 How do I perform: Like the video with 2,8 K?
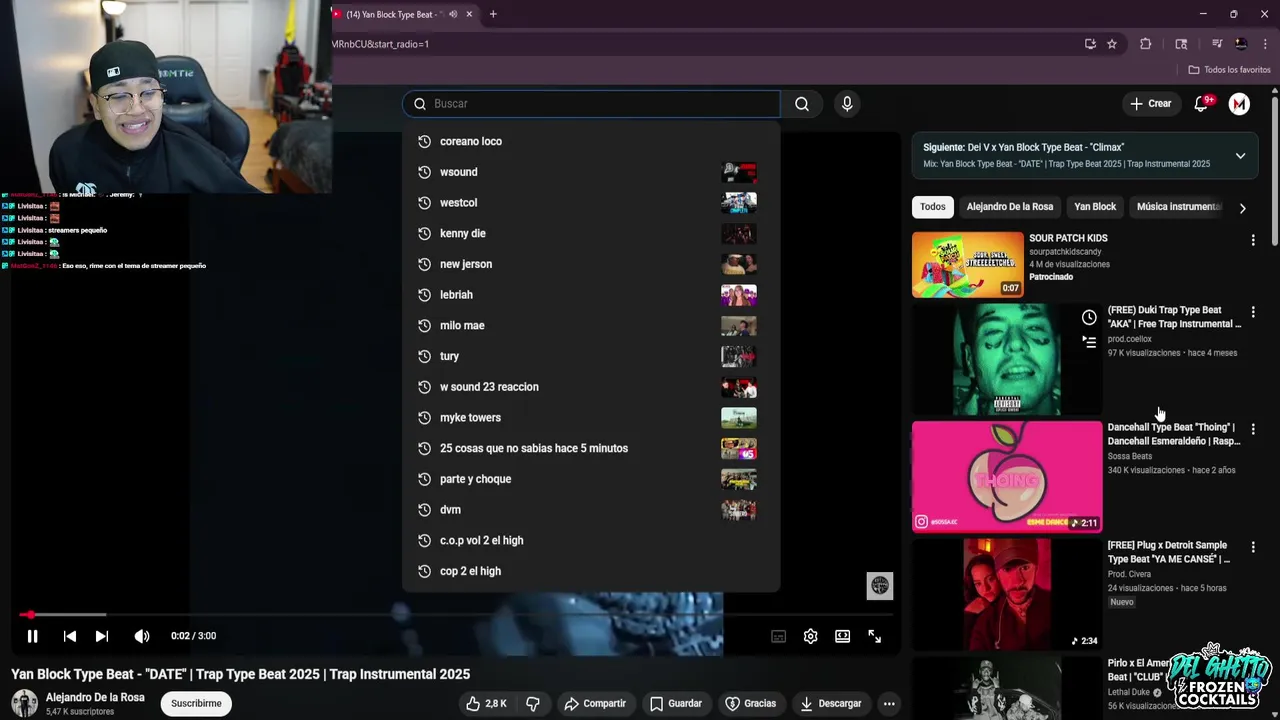pos(486,704)
